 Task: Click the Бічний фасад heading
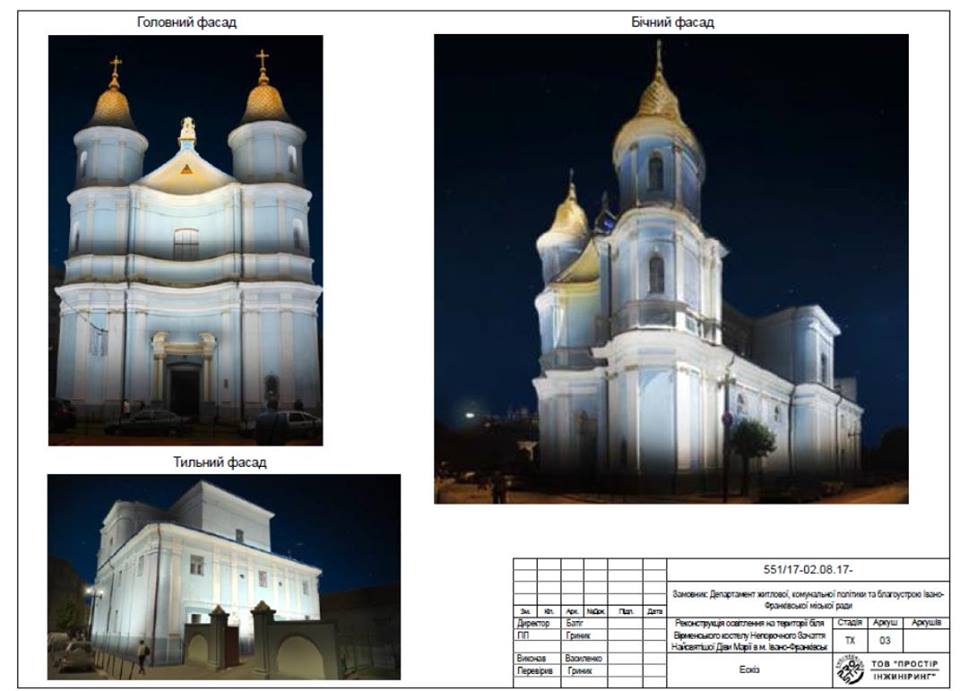tap(672, 23)
